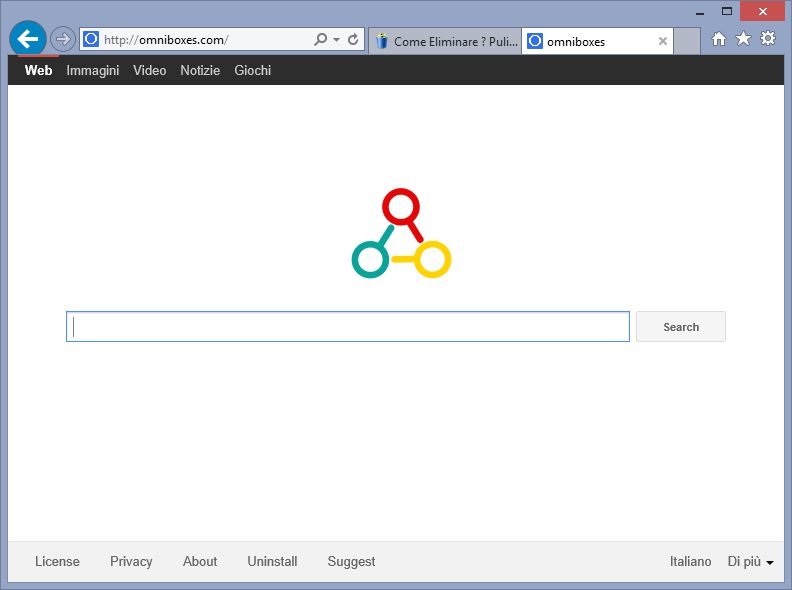The width and height of the screenshot is (792, 590).
Task: Click the omniboxes tri-color logo
Action: coord(401,233)
